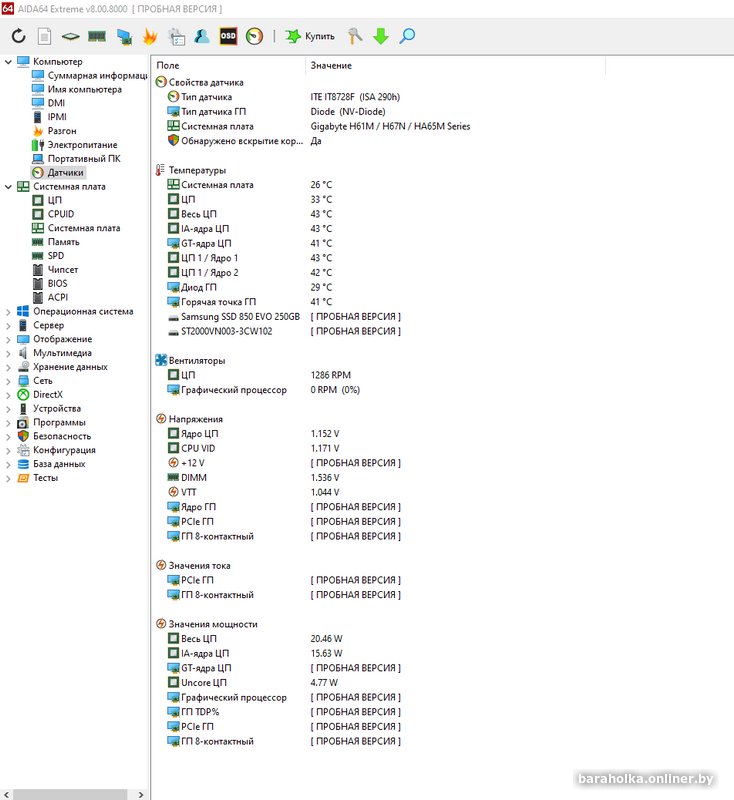Expand the Тесты tree node

[8, 479]
